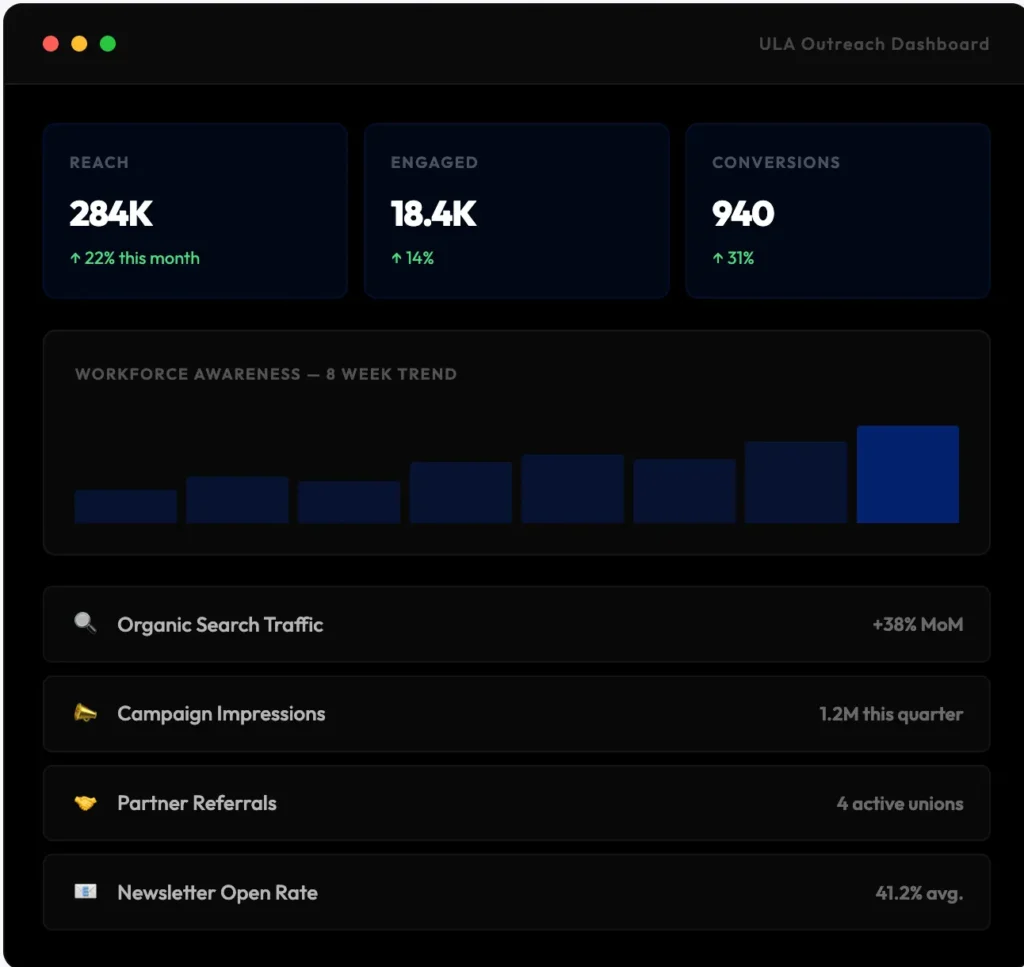This screenshot has height=967, width=1024.
Task: Click the ULA Outreach Dashboard title
Action: tap(874, 44)
